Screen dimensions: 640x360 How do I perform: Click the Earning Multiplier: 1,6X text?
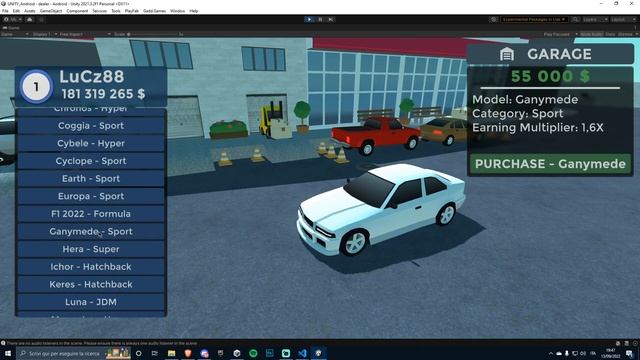538,128
